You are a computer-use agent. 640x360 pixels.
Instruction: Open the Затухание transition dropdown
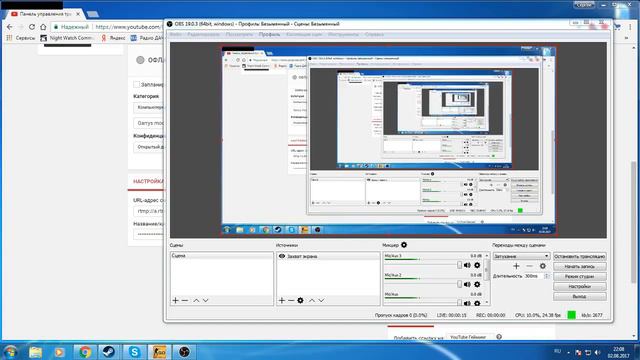(x=521, y=256)
